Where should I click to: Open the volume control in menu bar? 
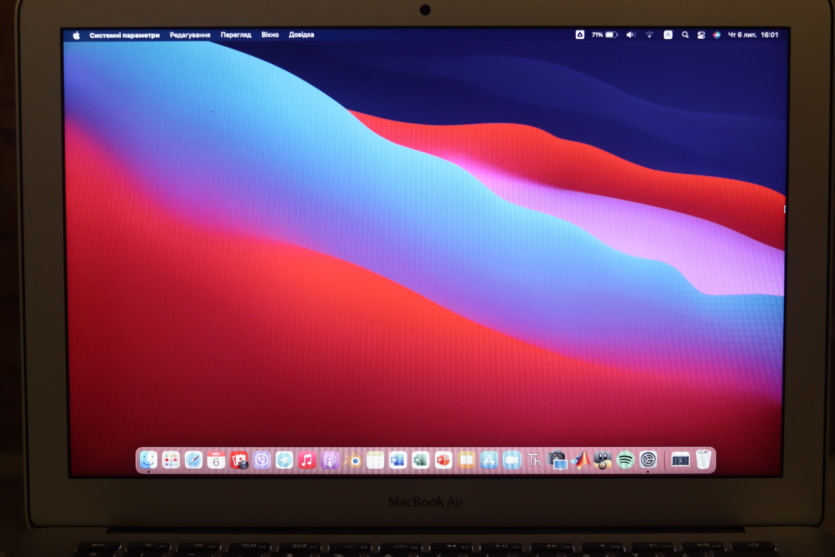(x=631, y=35)
